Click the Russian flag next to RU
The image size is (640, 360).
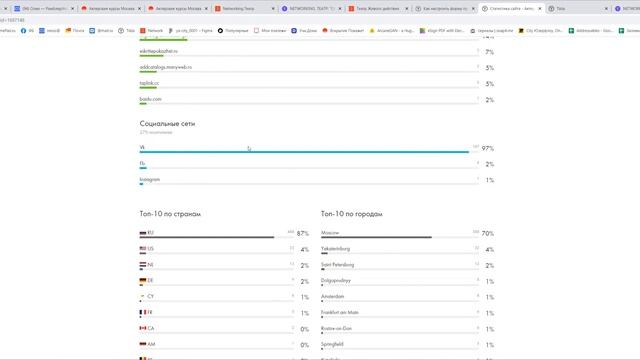(x=142, y=233)
